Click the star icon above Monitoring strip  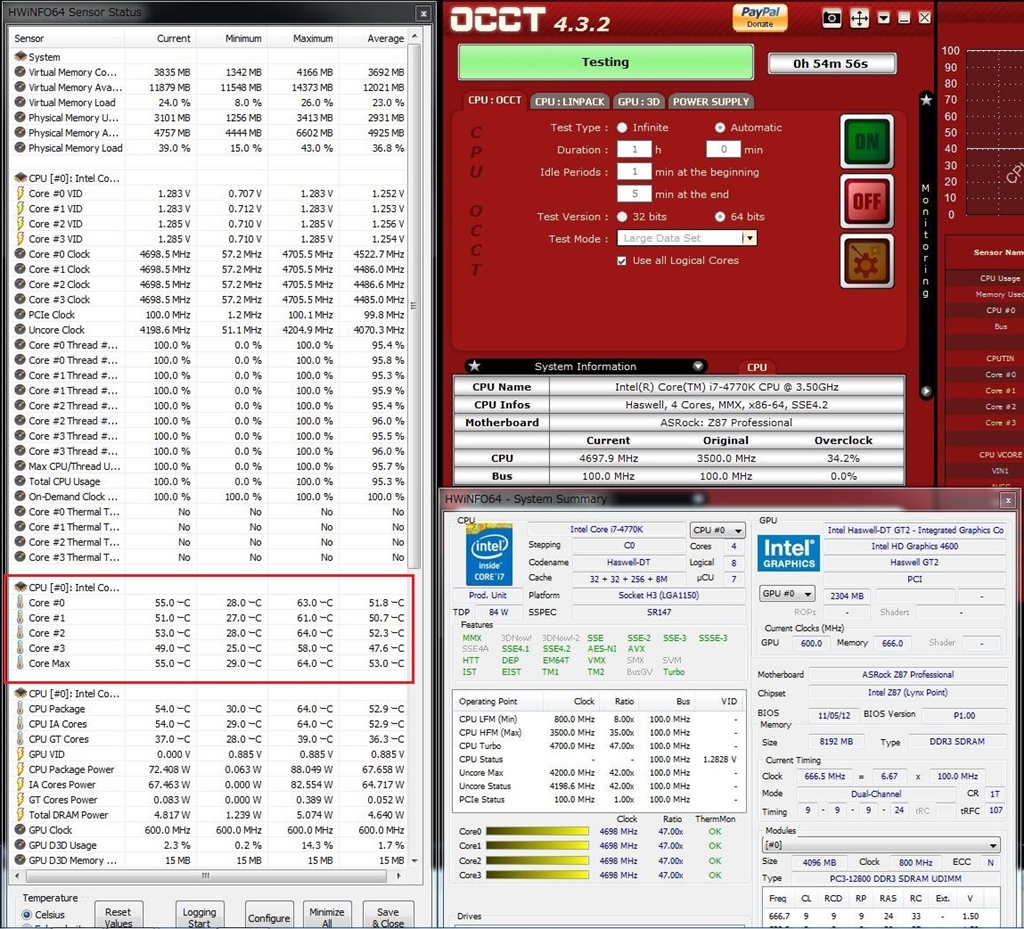pos(926,100)
